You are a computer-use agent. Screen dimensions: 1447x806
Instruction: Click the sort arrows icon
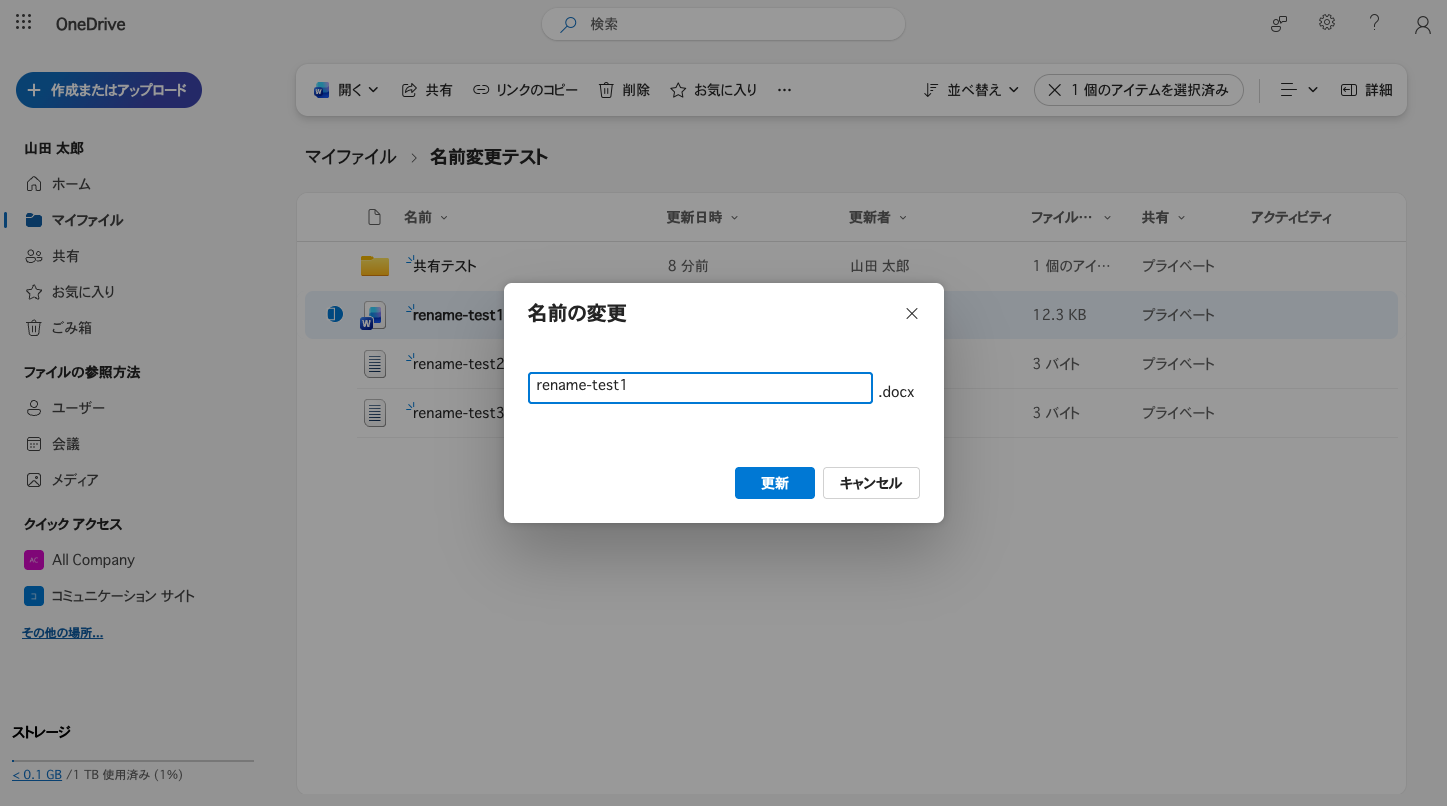pos(931,90)
